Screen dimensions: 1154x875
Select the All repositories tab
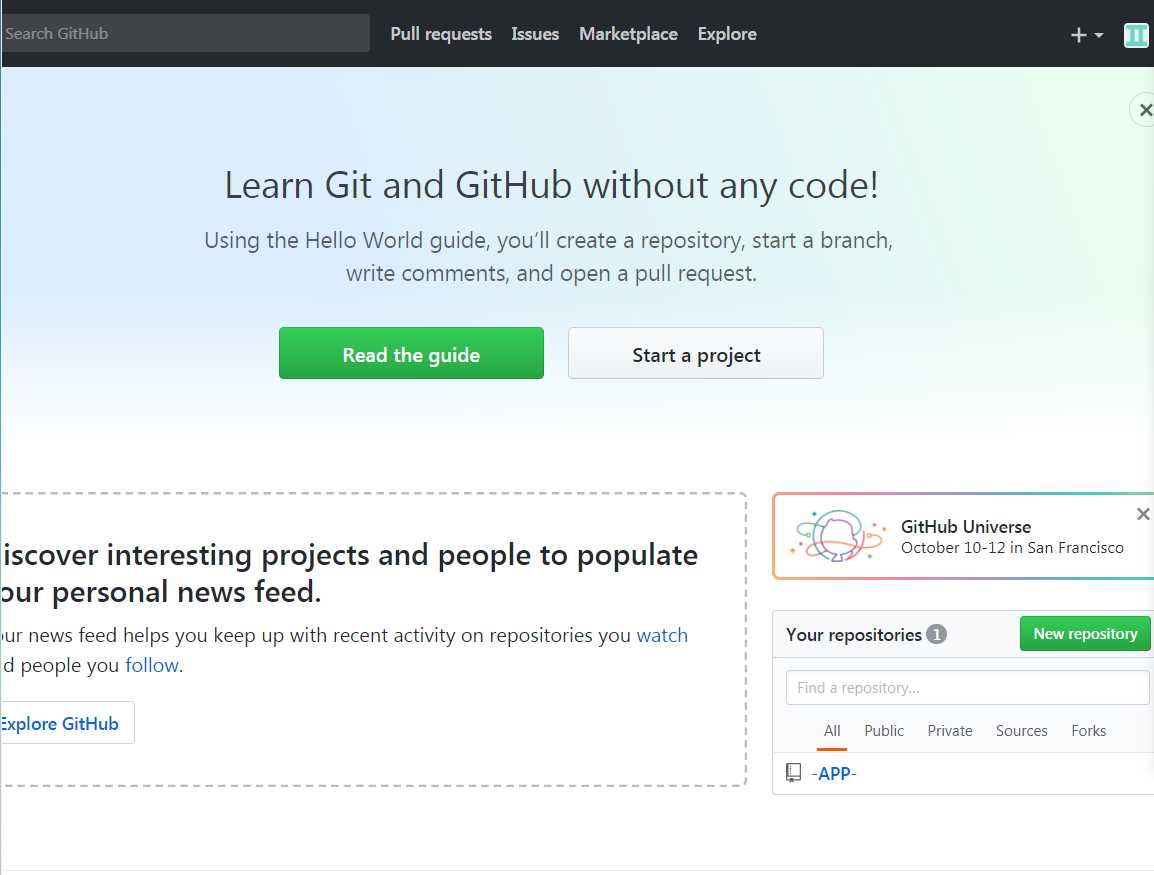click(832, 731)
